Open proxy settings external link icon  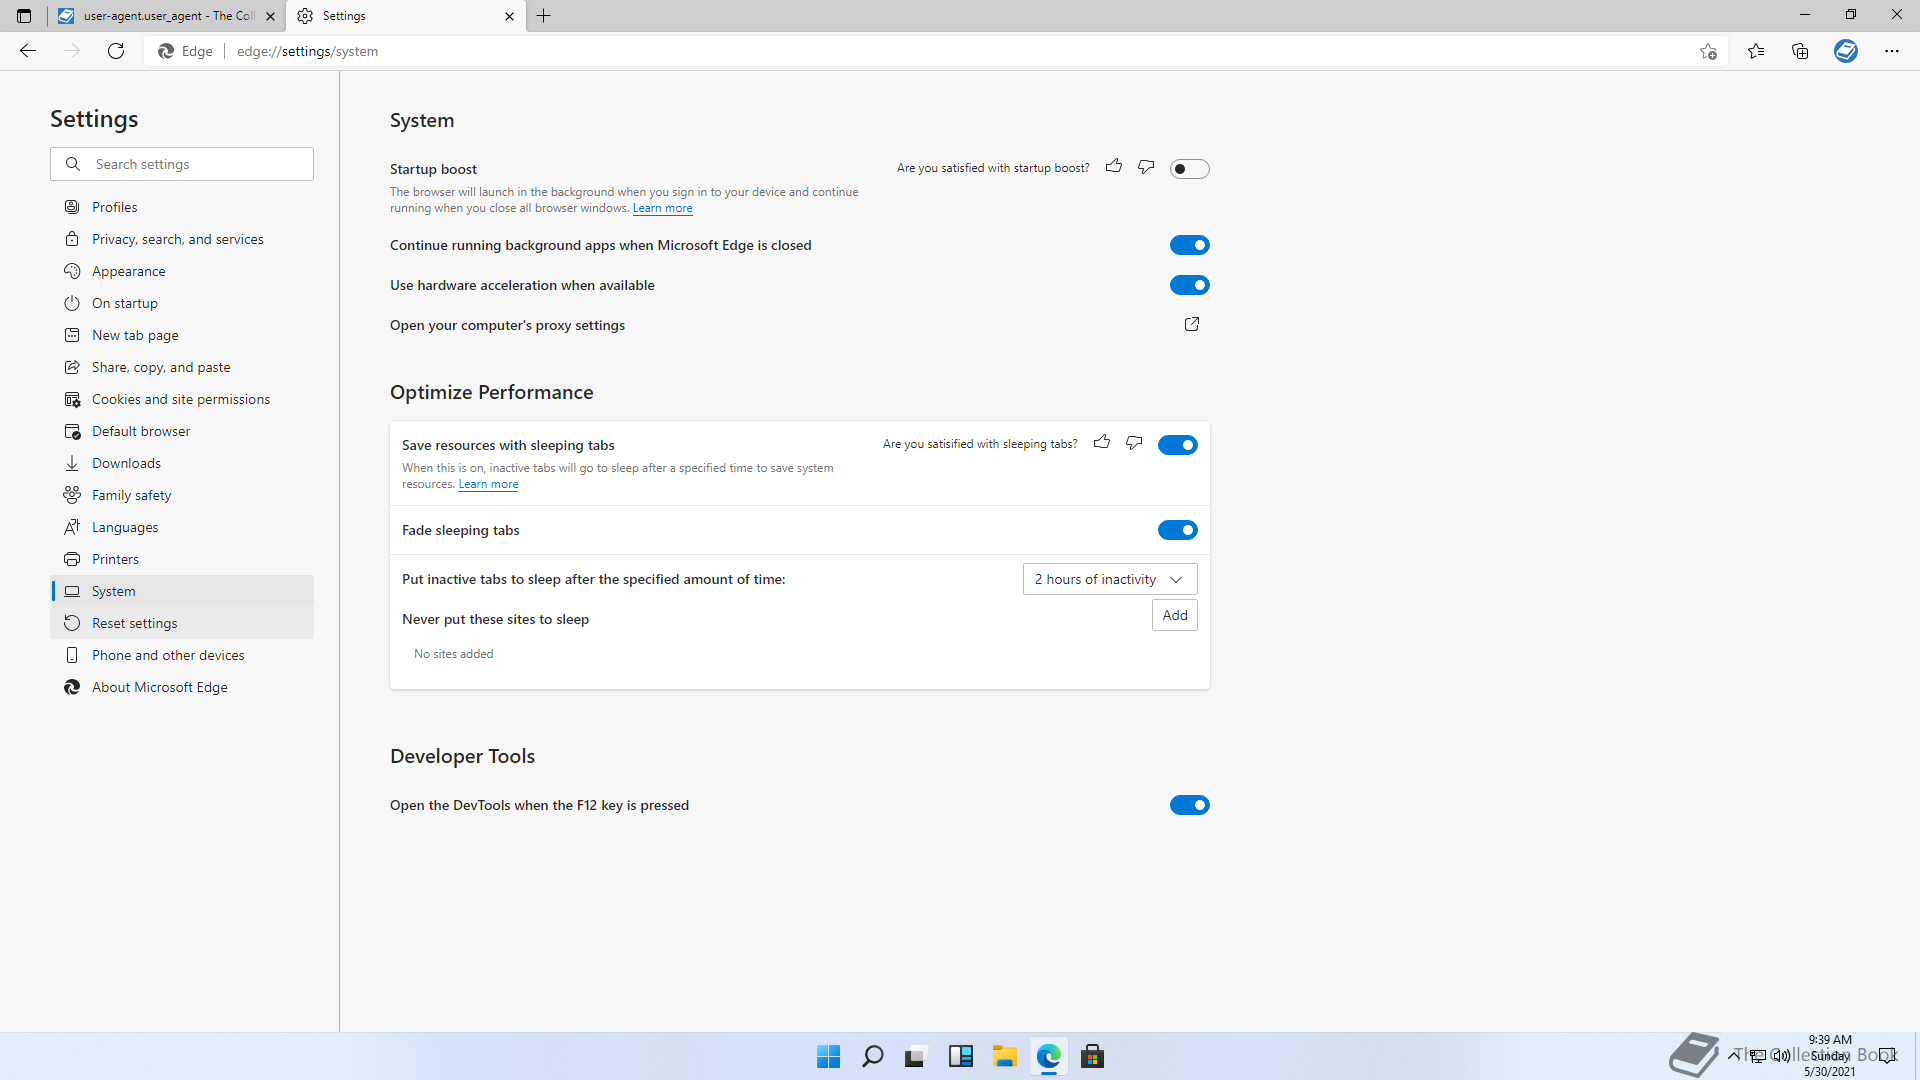(1192, 324)
